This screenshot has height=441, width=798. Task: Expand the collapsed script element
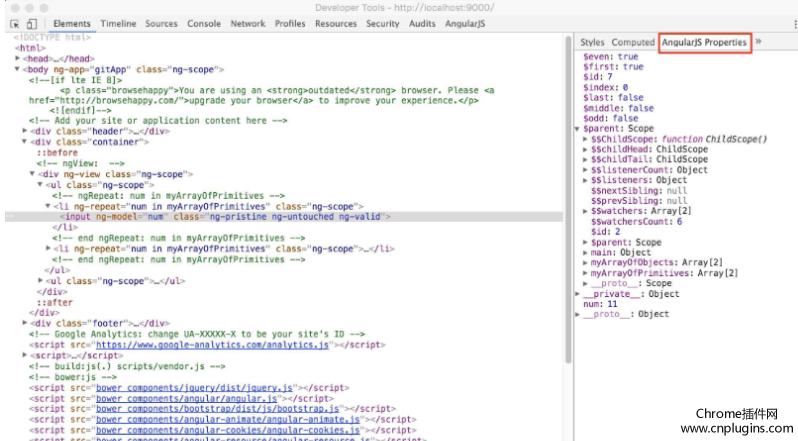click(24, 355)
